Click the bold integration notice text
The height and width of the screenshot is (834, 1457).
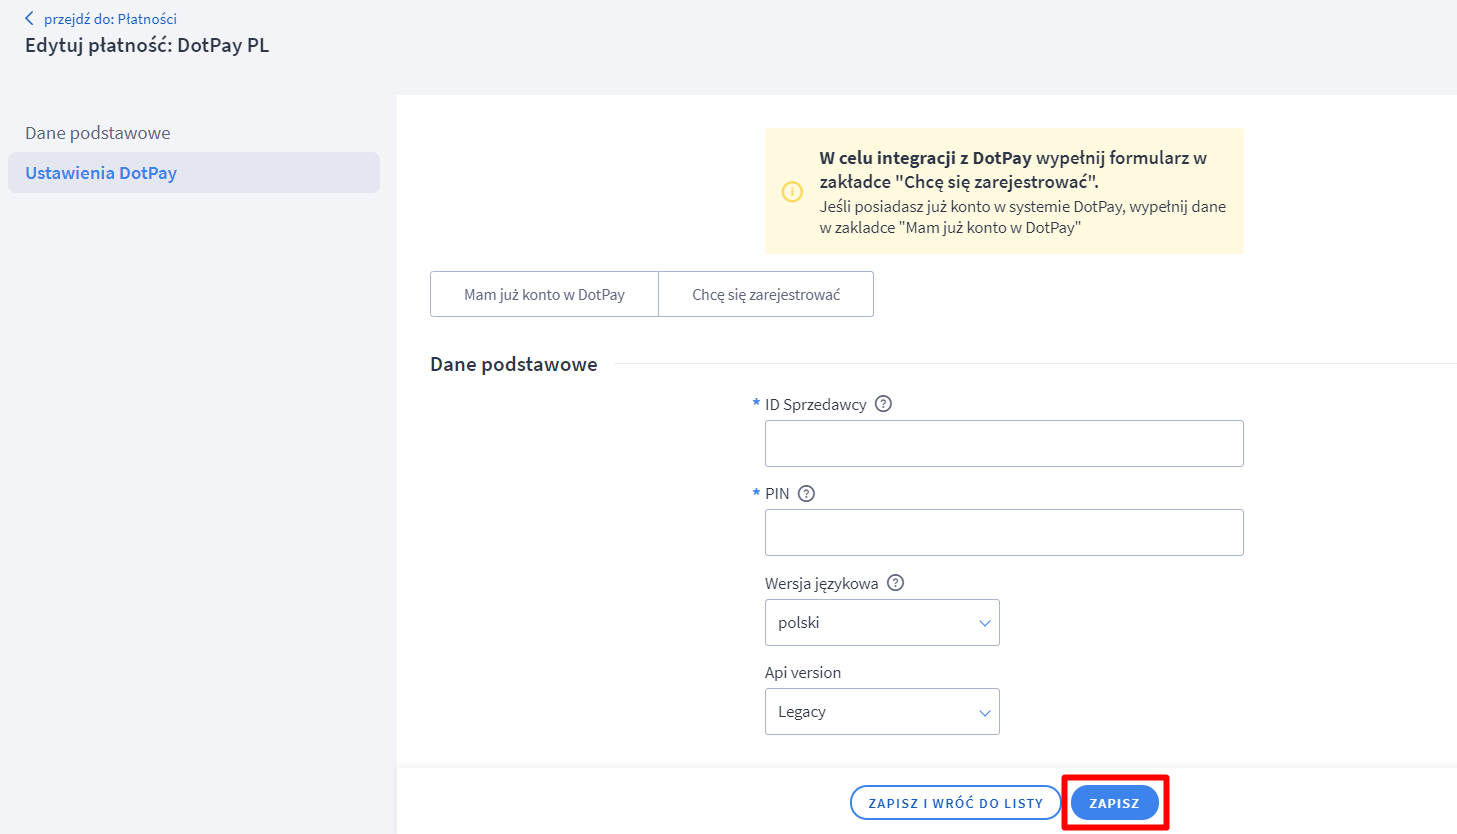(x=1013, y=170)
